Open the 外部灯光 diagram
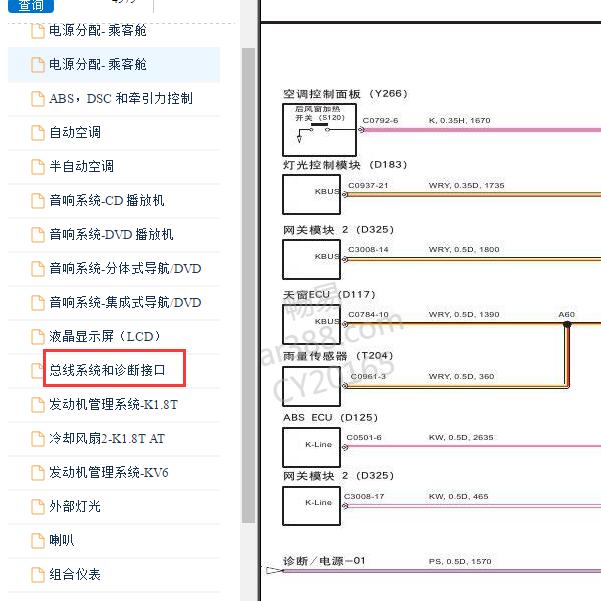Image resolution: width=601 pixels, height=601 pixels. (x=75, y=506)
